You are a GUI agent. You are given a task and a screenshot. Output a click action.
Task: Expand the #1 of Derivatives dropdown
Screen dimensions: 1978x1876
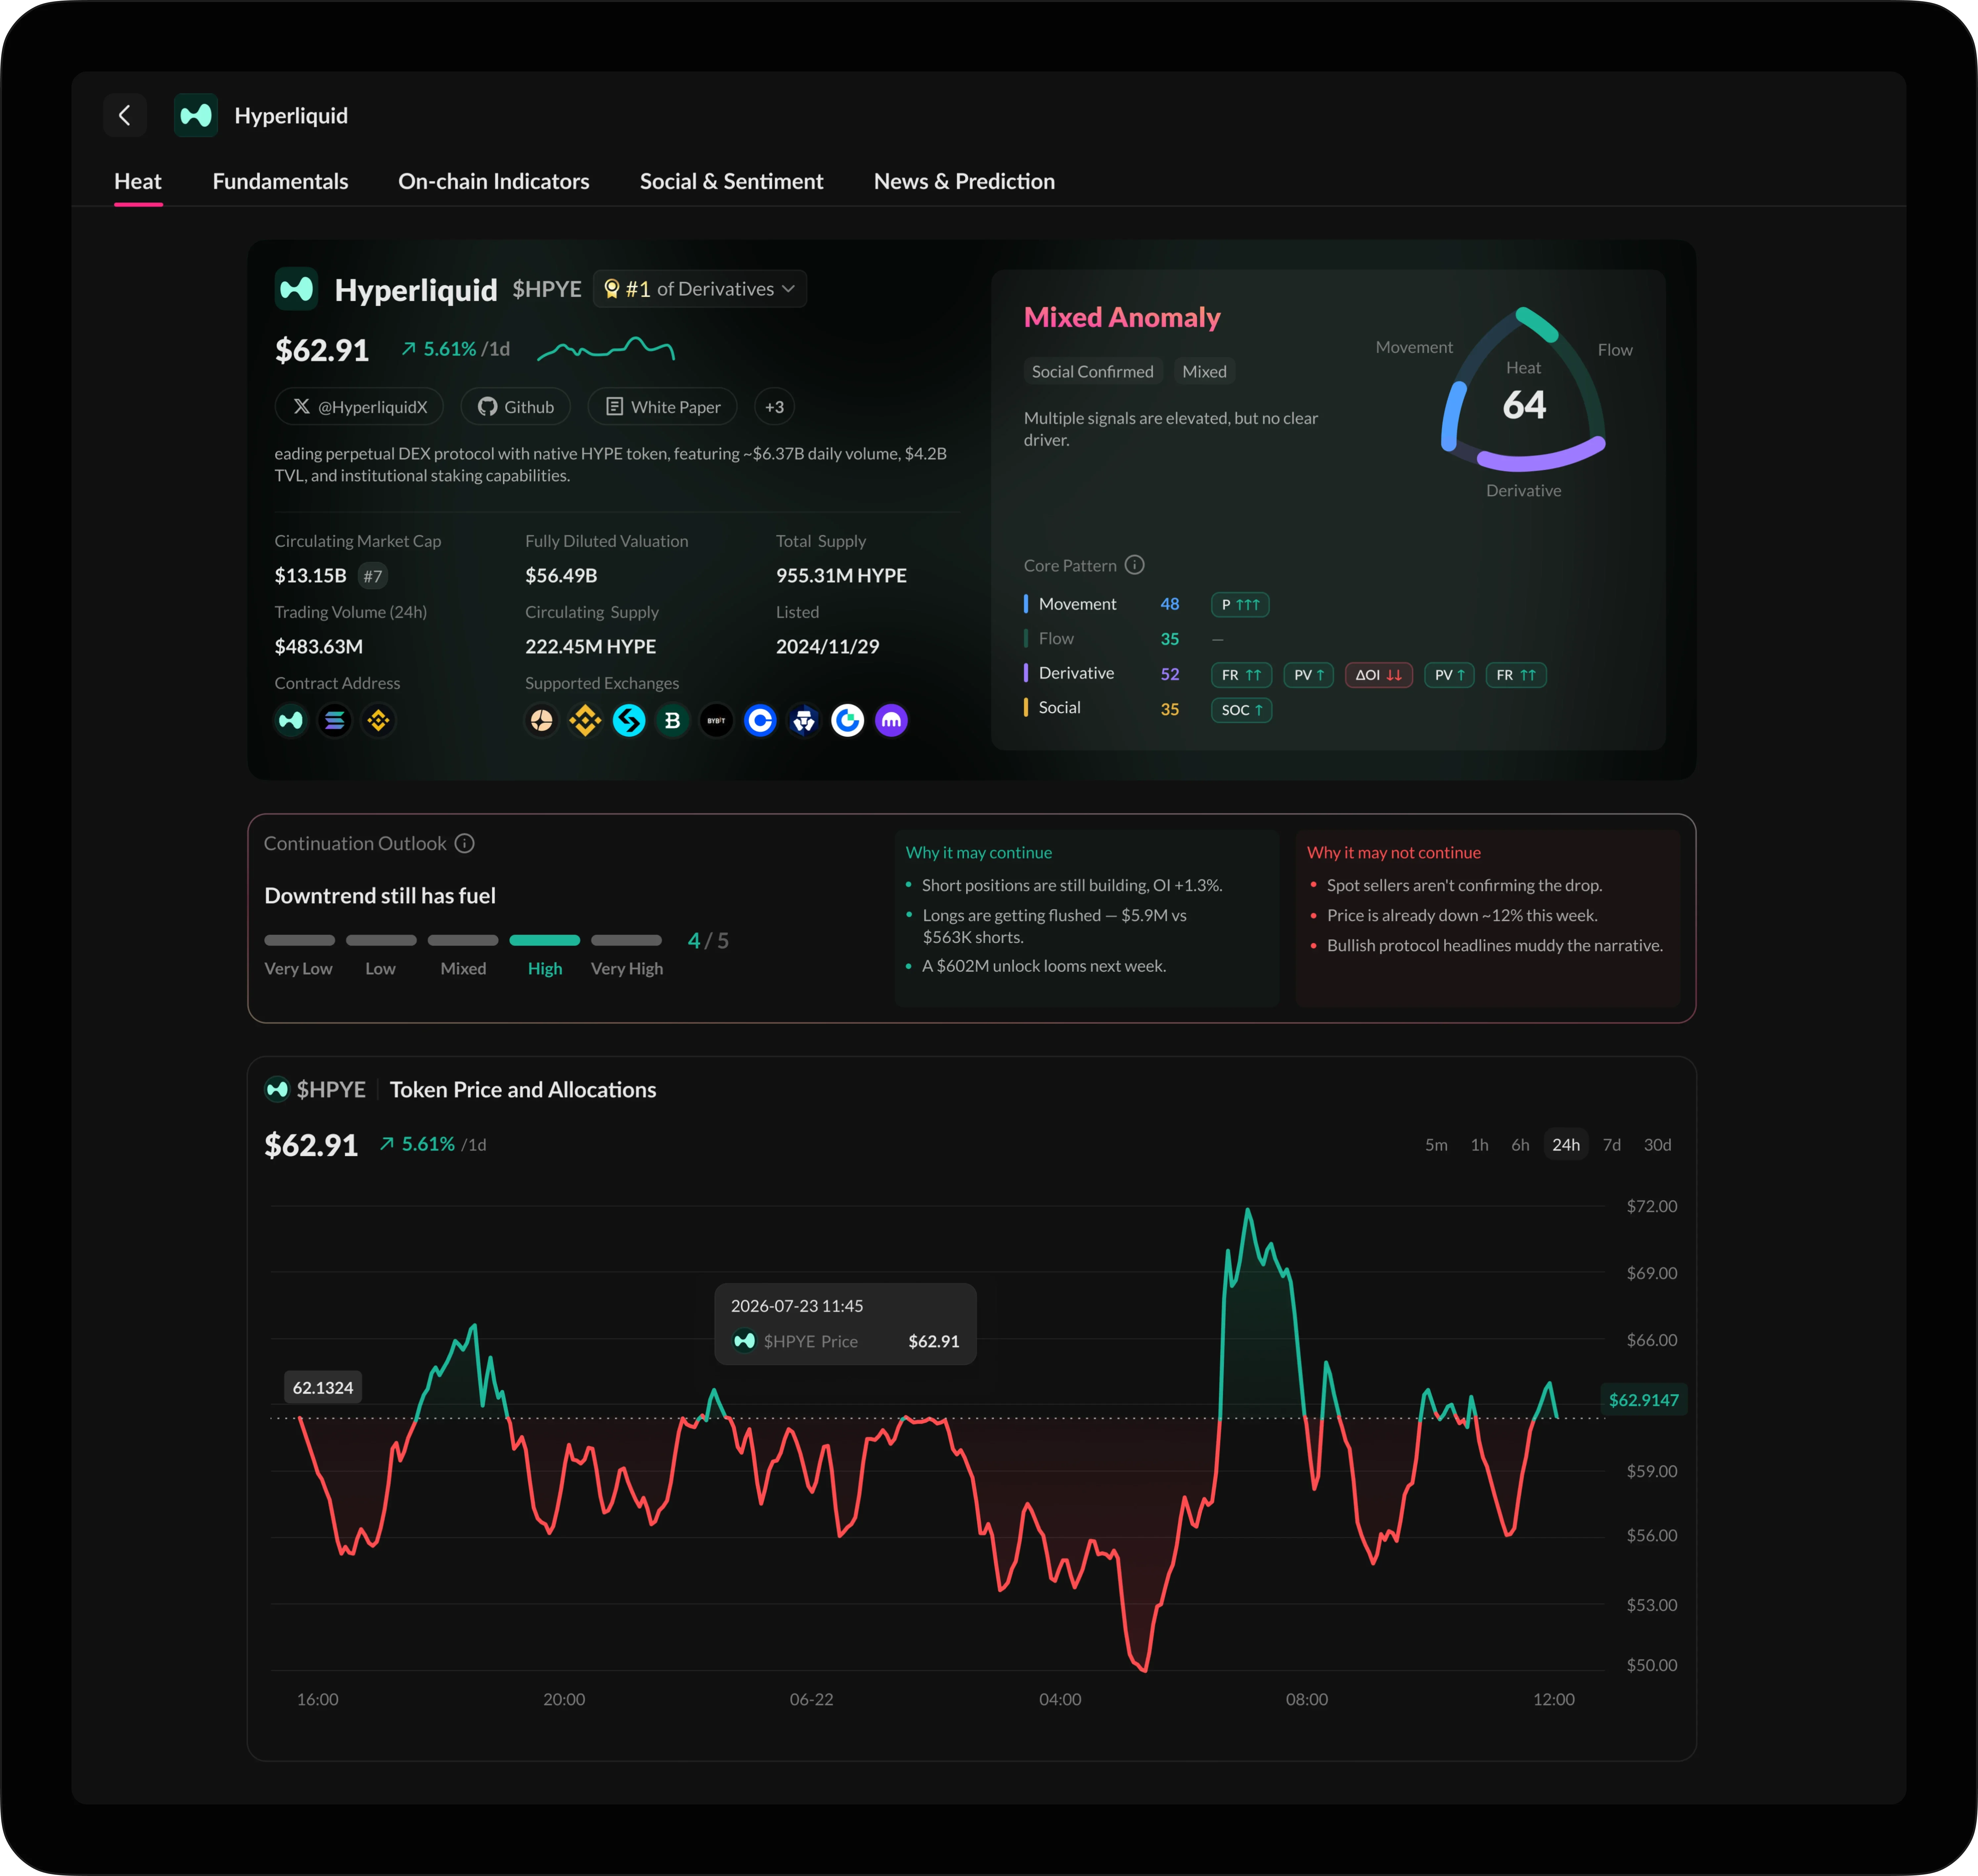tap(700, 289)
